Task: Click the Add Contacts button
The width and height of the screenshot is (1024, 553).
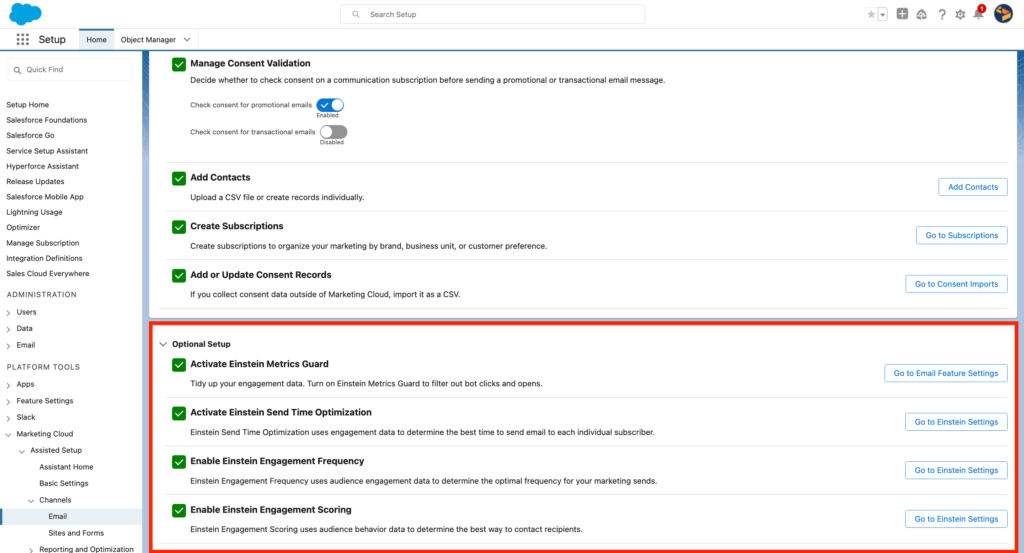Action: coord(972,187)
